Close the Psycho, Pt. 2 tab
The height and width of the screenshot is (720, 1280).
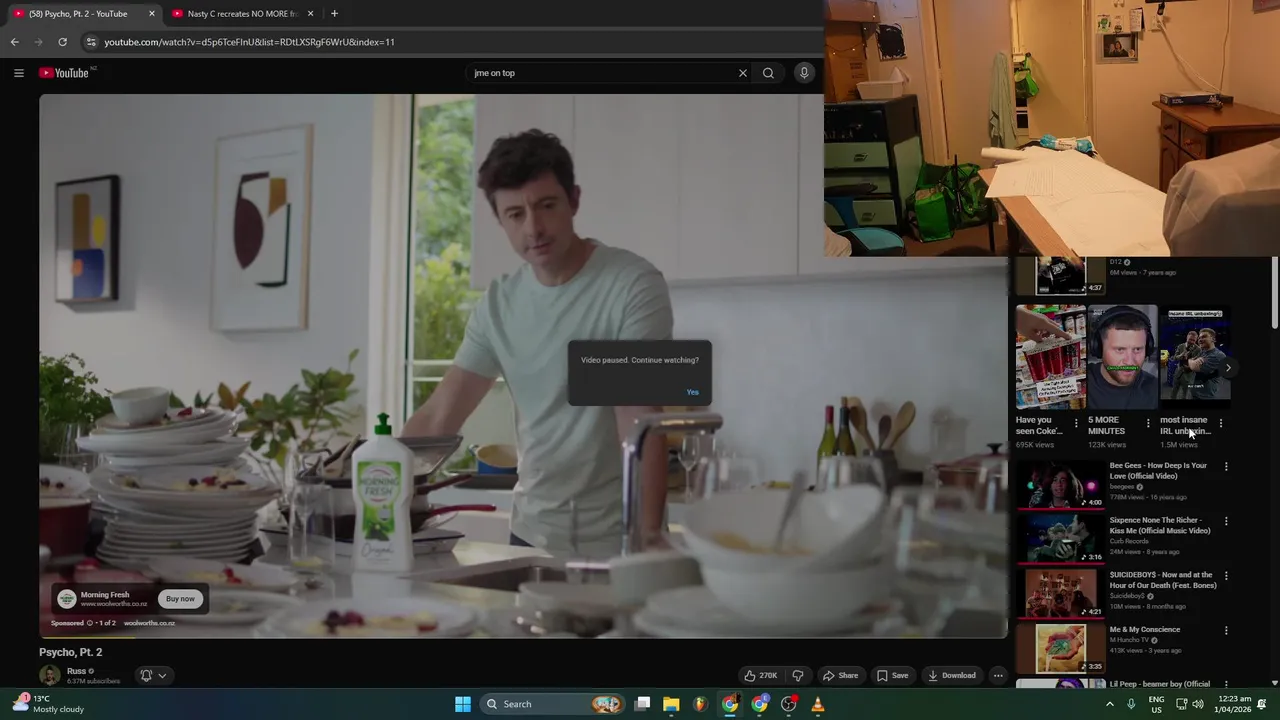tap(152, 14)
